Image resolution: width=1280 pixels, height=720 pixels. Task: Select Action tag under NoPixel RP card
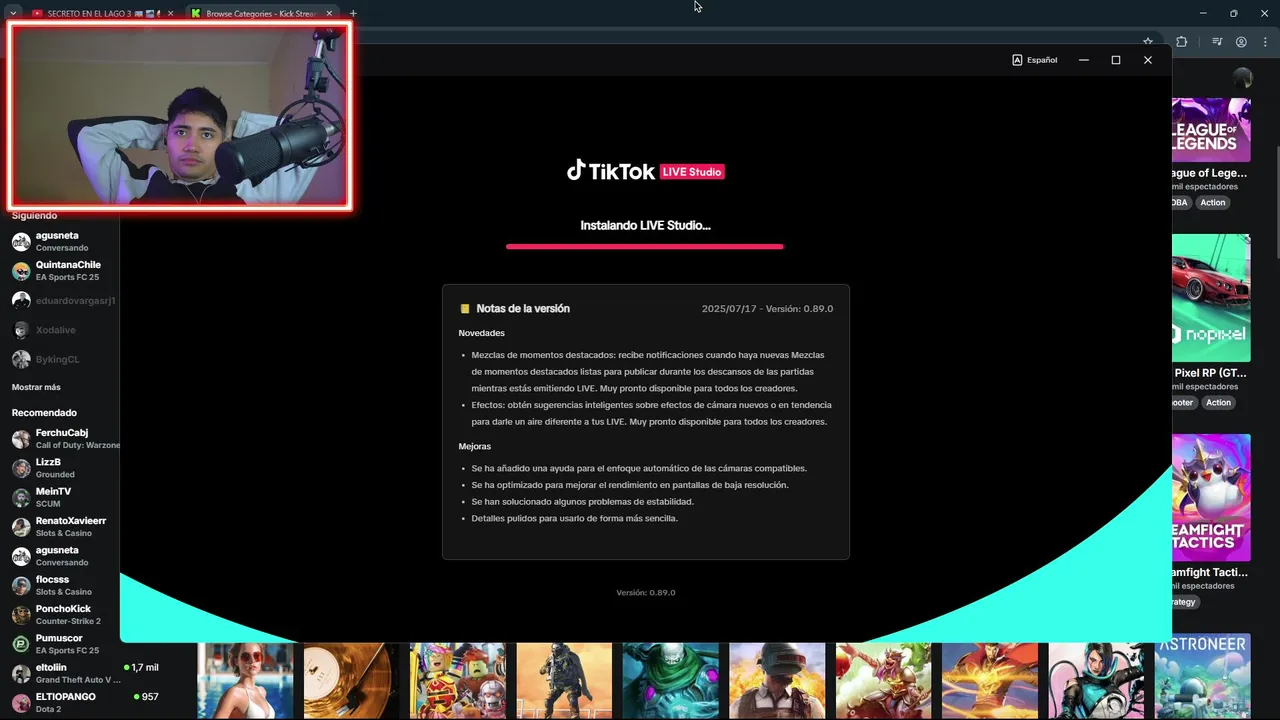point(1218,402)
